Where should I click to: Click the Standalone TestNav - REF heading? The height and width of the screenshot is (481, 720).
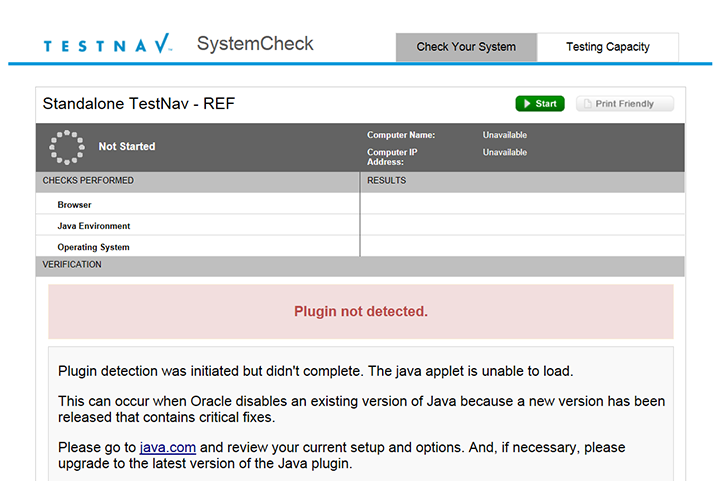(x=139, y=104)
